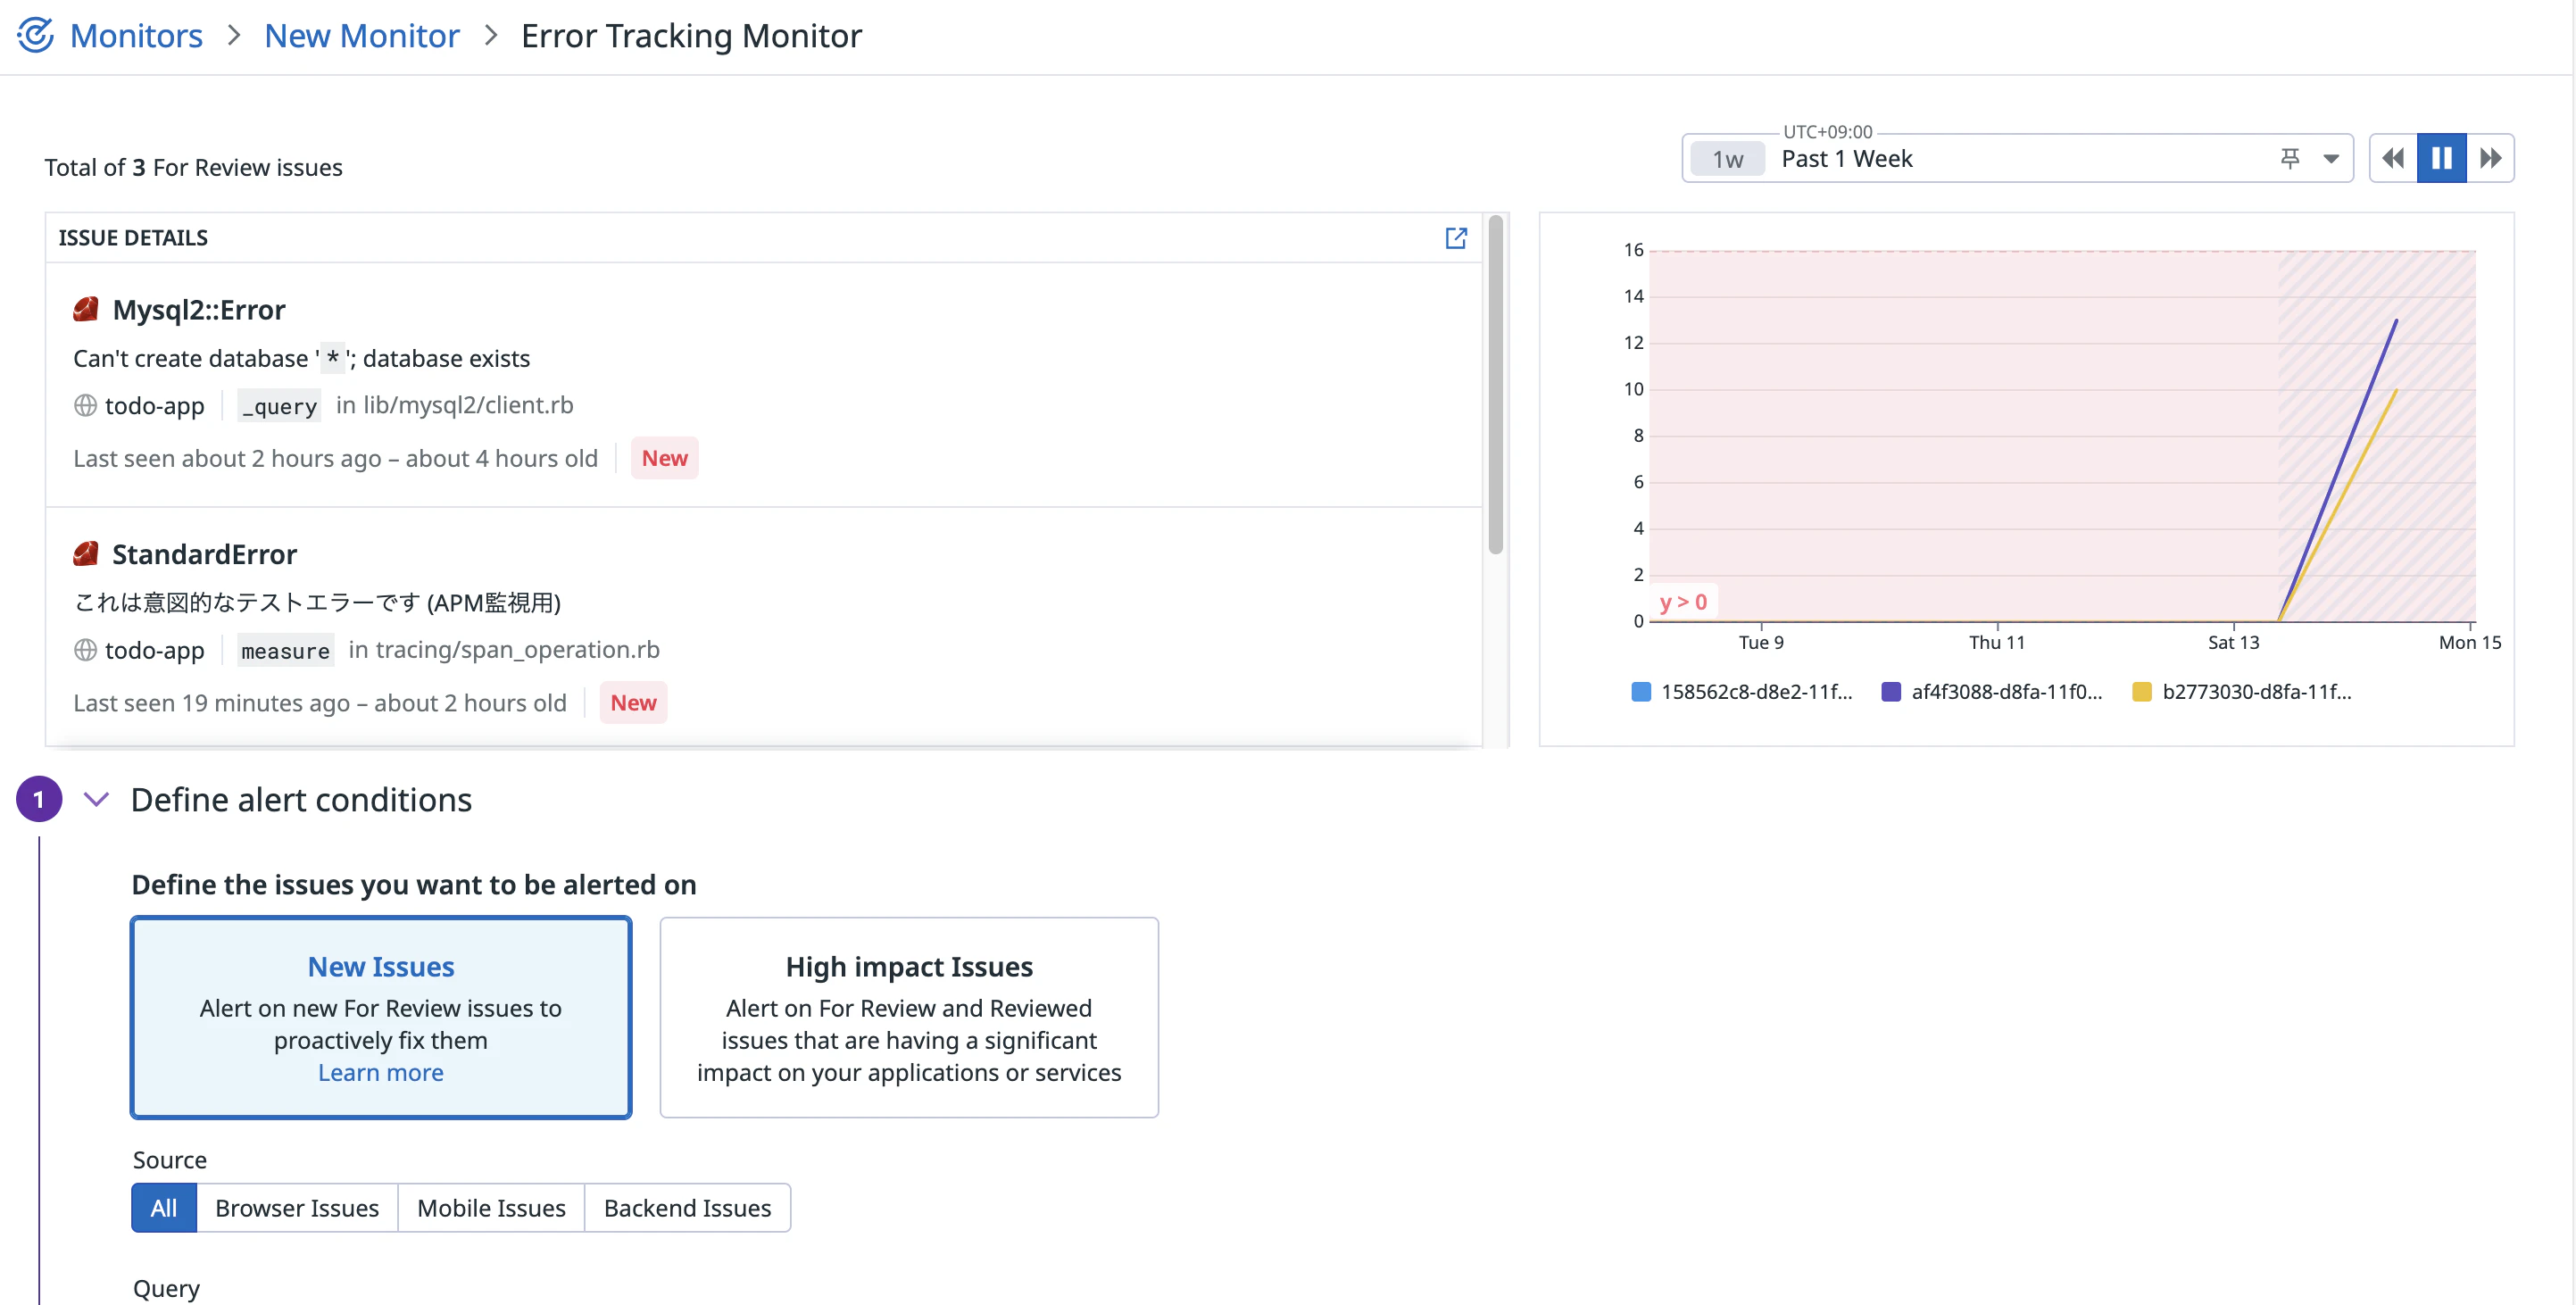Image resolution: width=2576 pixels, height=1305 pixels.
Task: Click 'Total of 3 For Review issues' text
Action: tap(193, 167)
